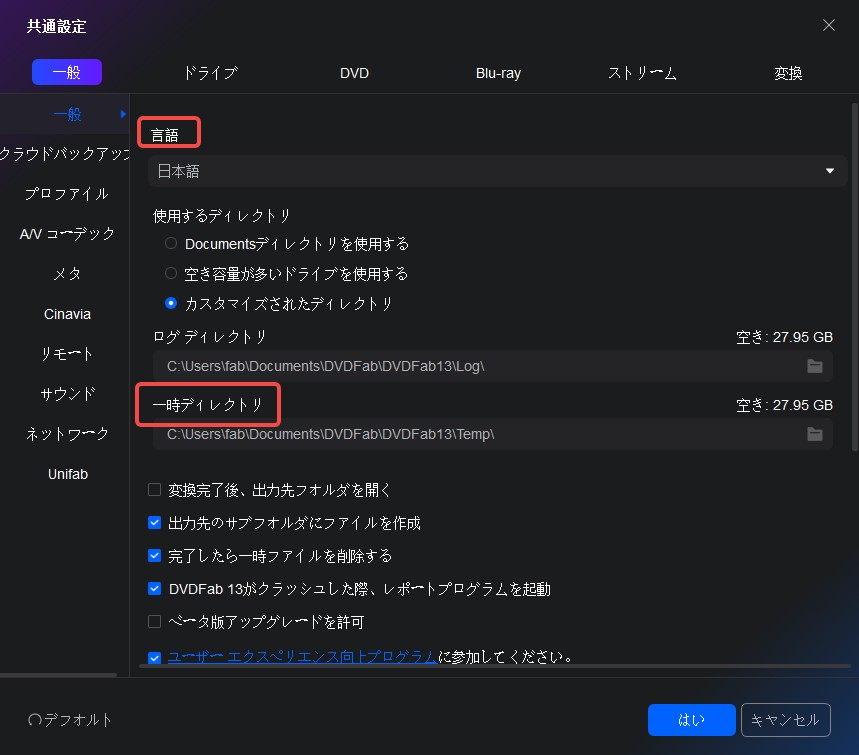Click the Log directory path field
This screenshot has width=859, height=755.
pyautogui.click(x=493, y=366)
